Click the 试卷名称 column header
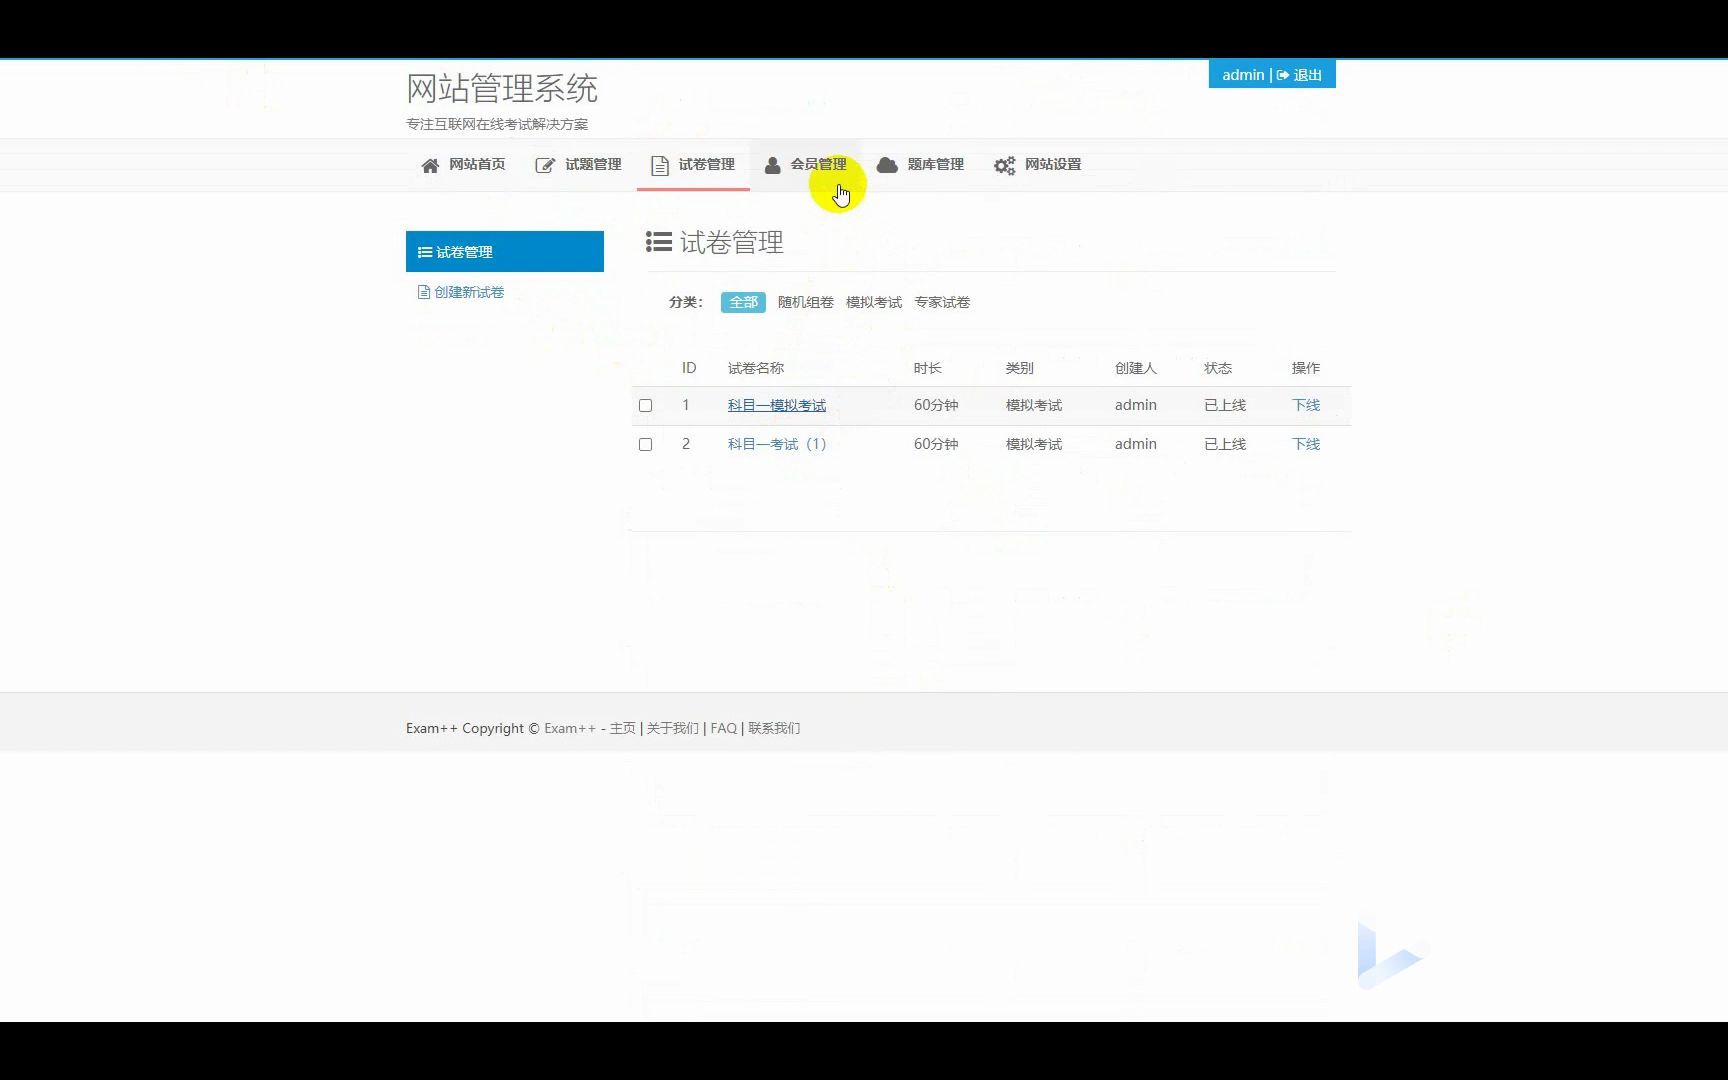1728x1080 pixels. (x=756, y=368)
